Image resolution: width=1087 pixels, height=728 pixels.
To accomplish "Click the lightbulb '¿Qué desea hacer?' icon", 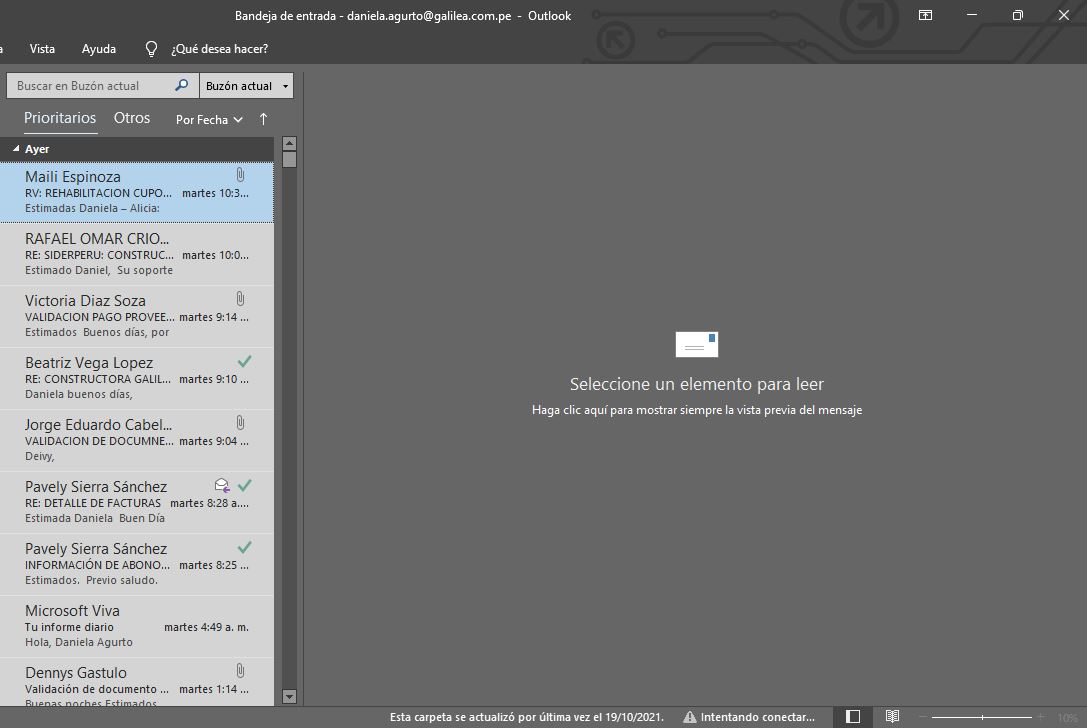I will coord(152,49).
